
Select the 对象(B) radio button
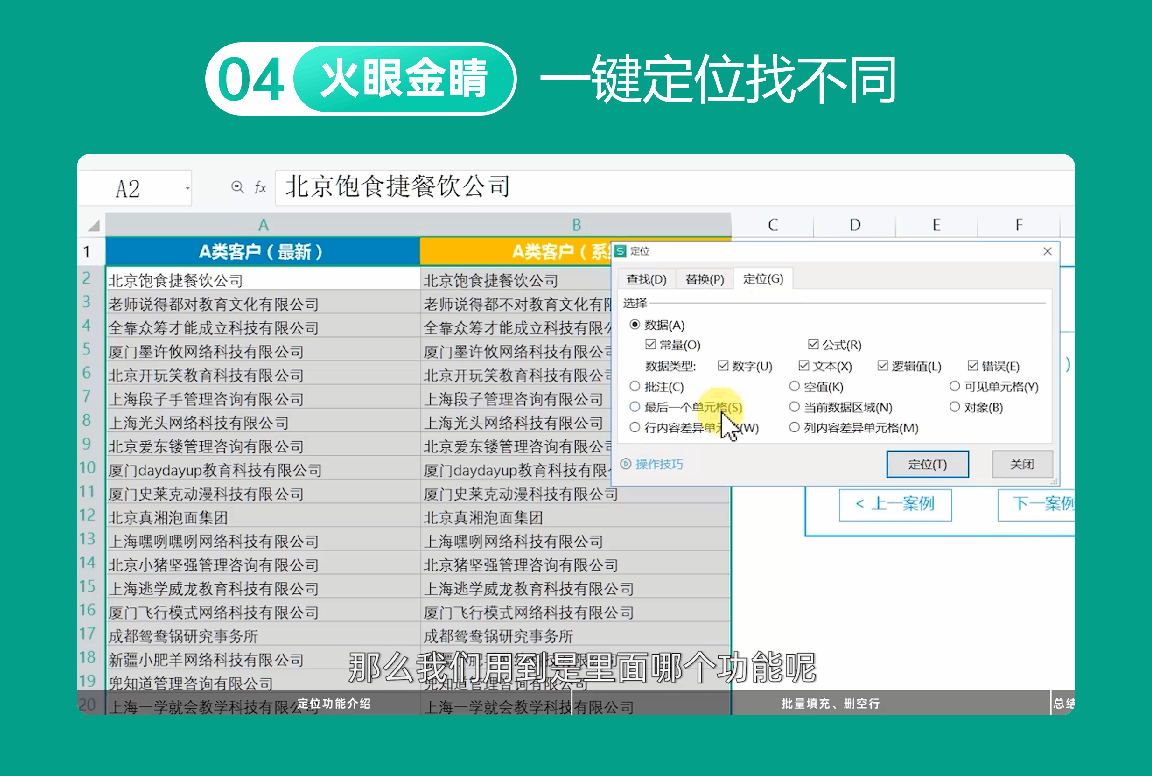[x=954, y=407]
